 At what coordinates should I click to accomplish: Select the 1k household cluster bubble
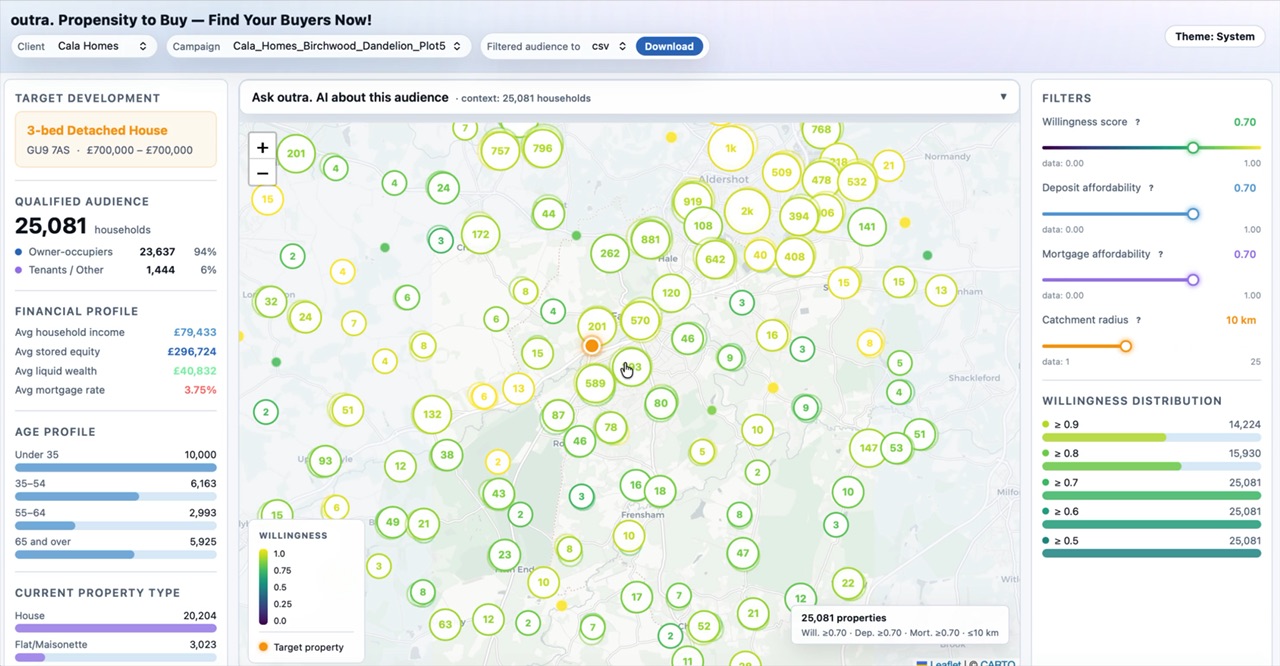[730, 148]
